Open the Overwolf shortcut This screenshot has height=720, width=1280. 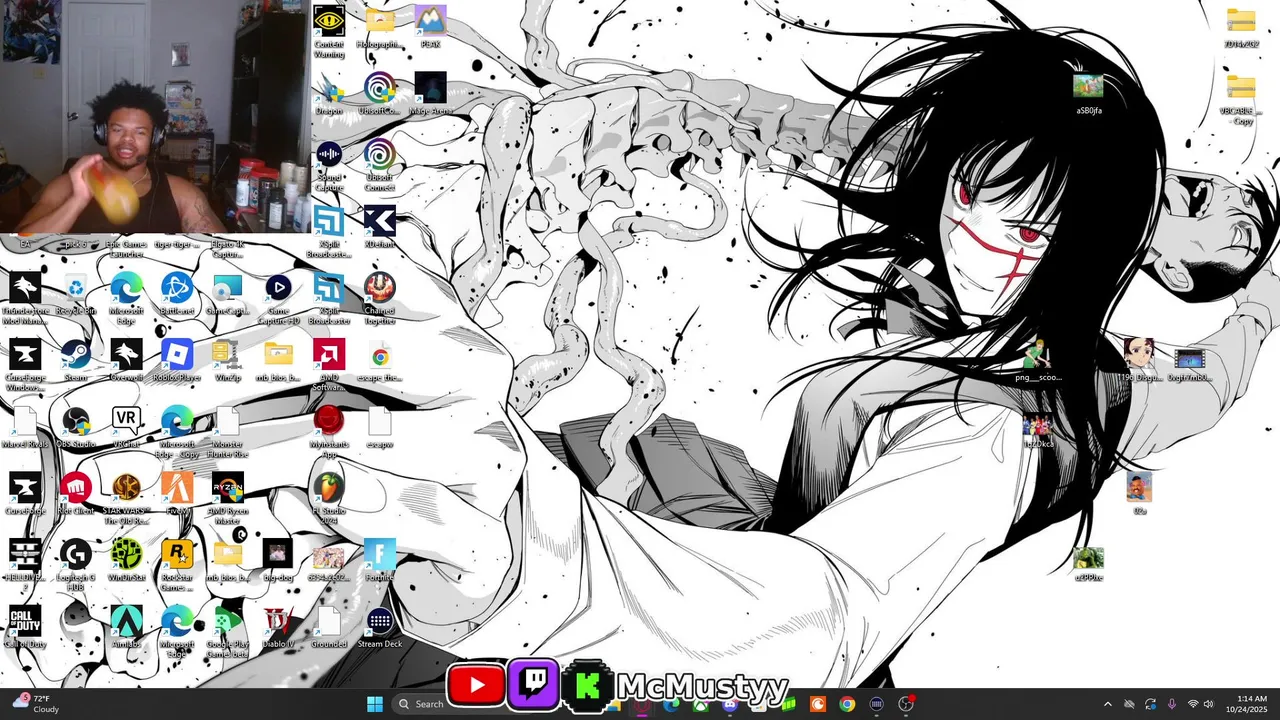click(126, 361)
